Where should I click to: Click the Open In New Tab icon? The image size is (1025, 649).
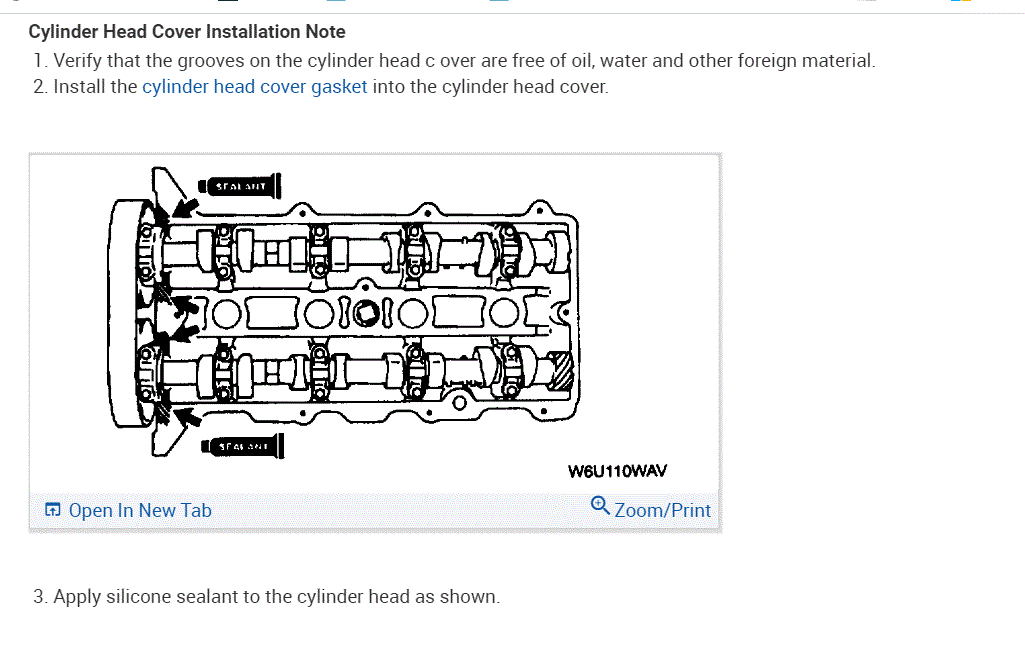53,510
